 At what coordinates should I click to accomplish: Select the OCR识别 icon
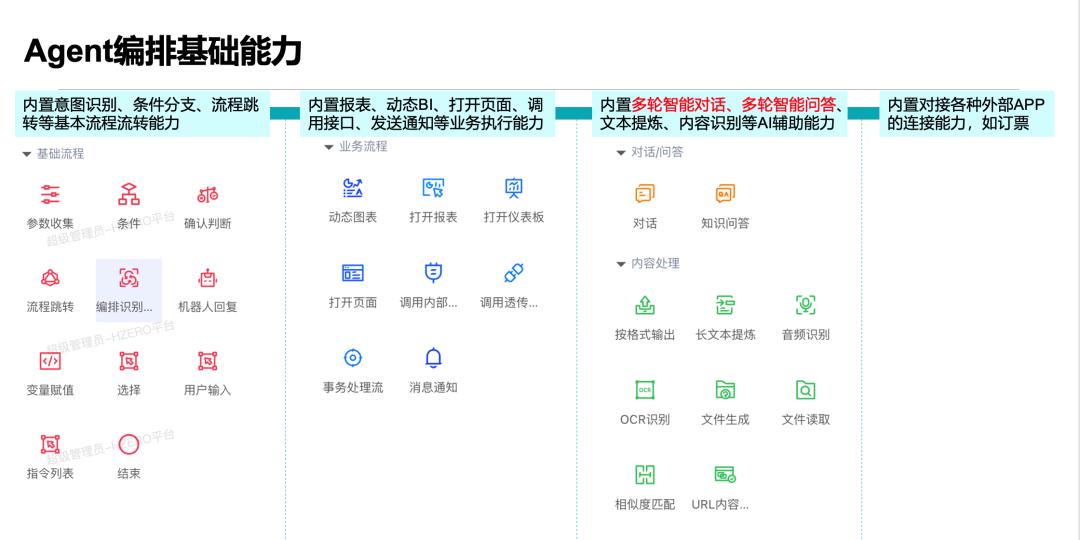tap(645, 390)
